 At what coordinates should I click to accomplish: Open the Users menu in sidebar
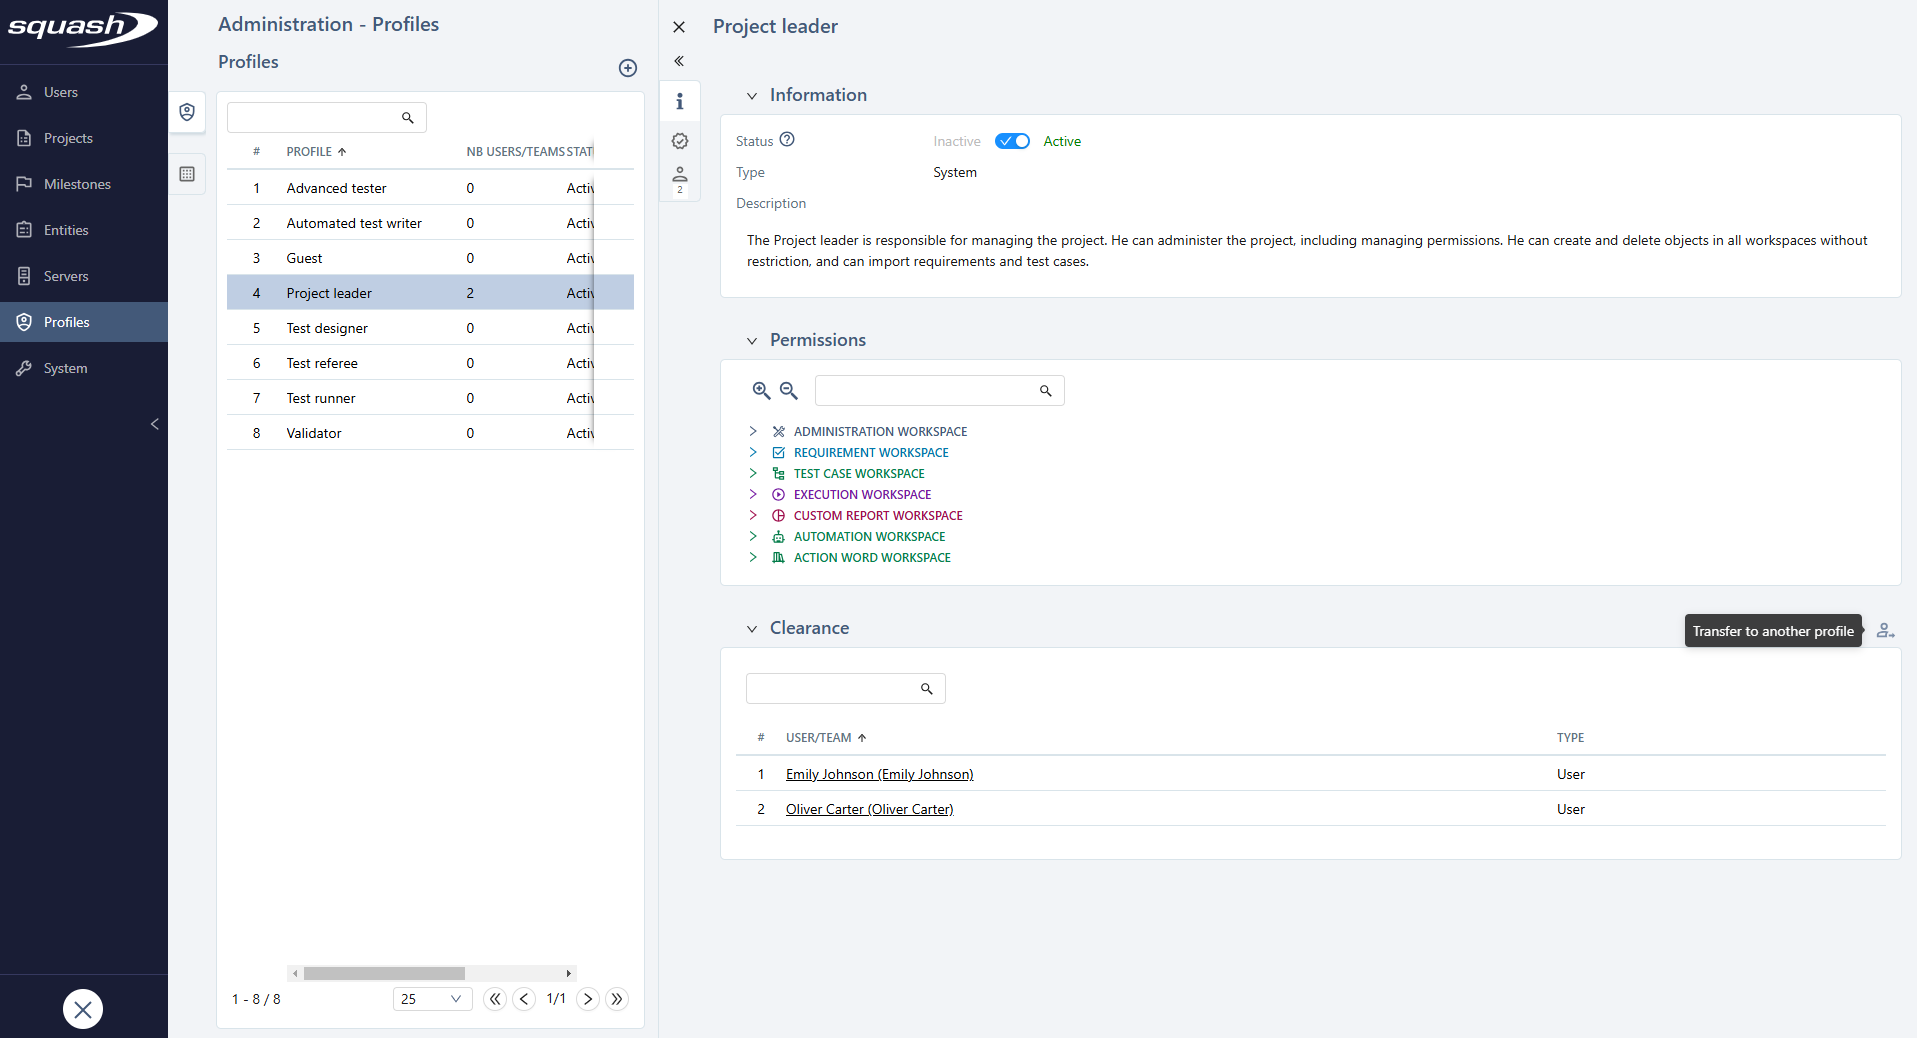(x=61, y=92)
